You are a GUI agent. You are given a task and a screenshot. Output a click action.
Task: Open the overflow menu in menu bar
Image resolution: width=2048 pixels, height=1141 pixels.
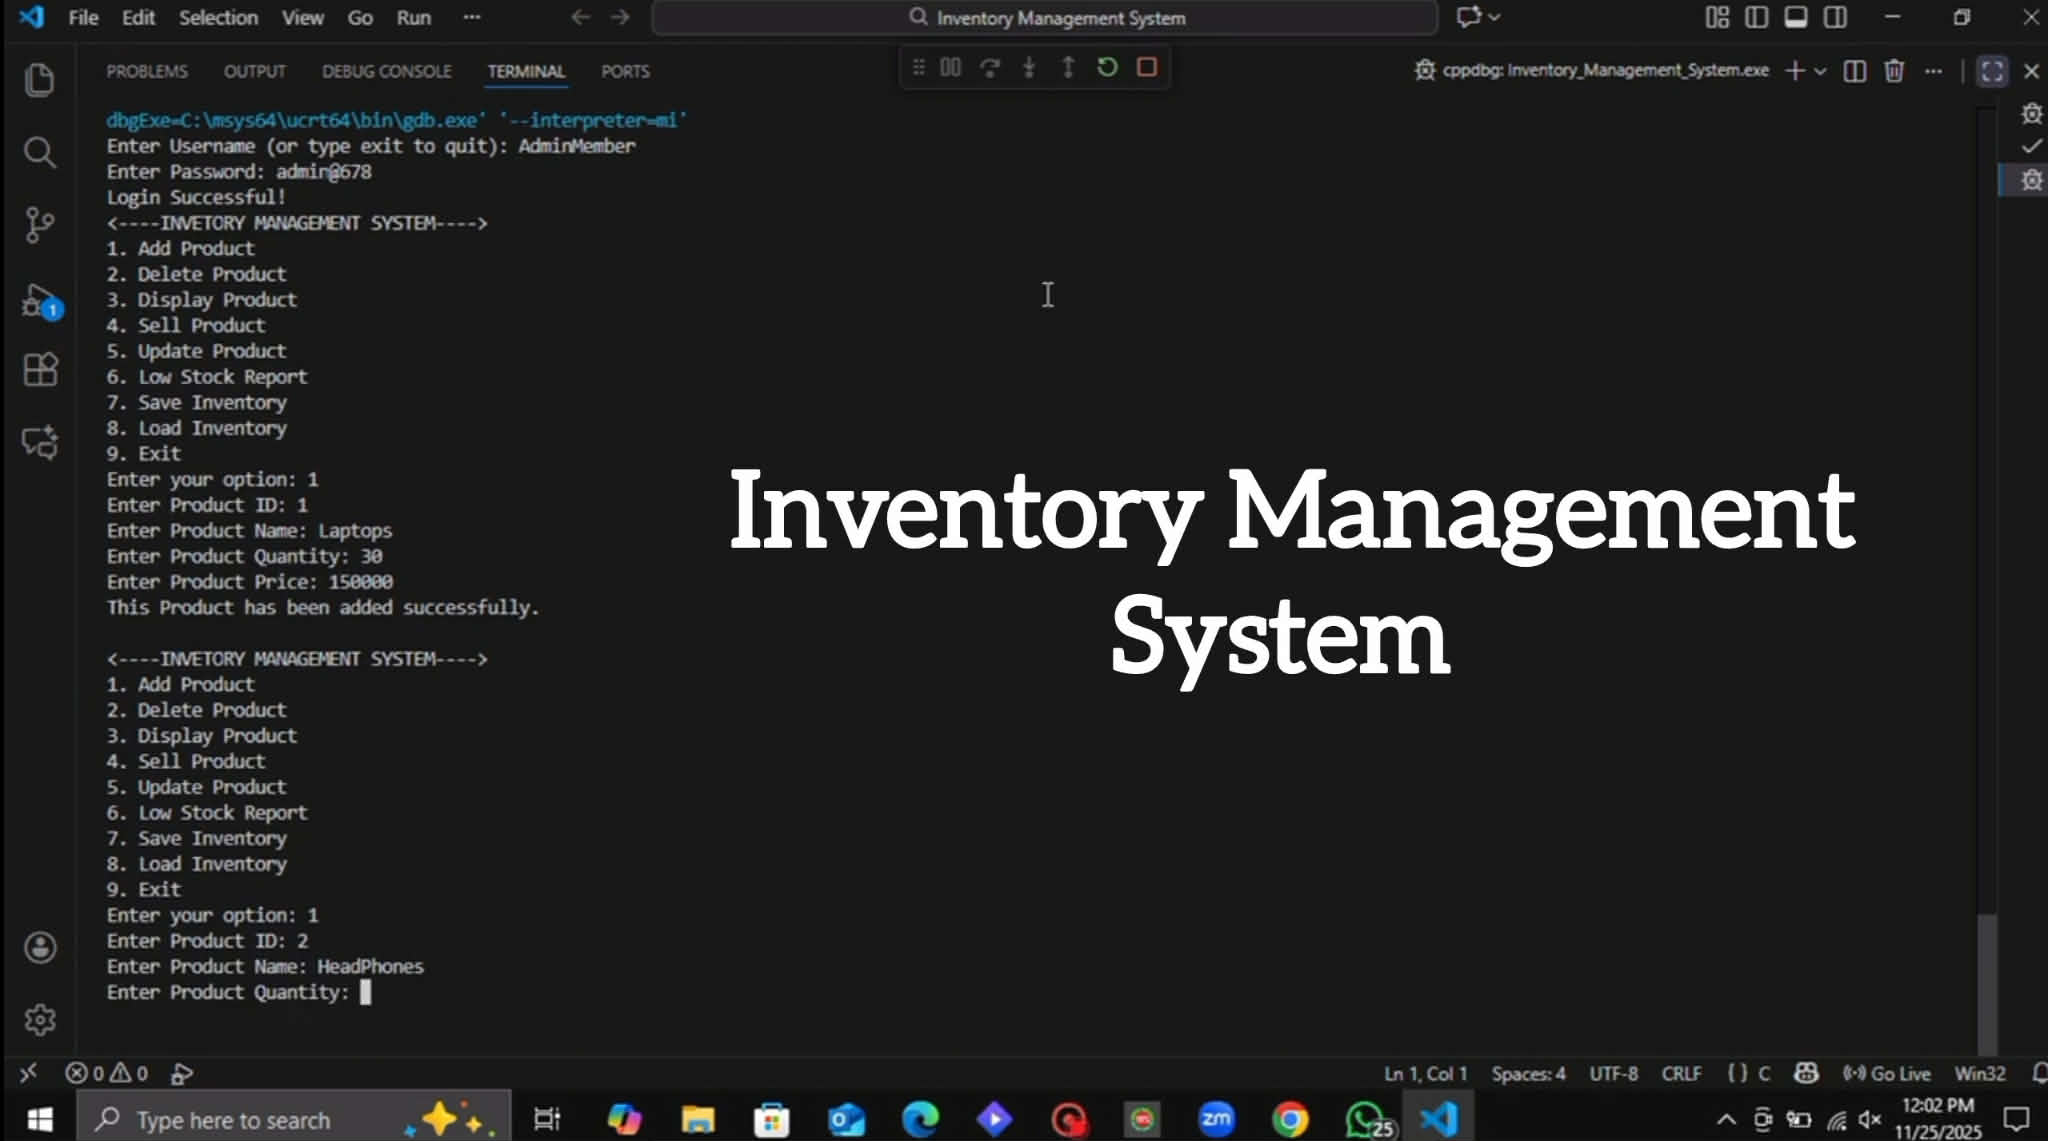coord(472,18)
